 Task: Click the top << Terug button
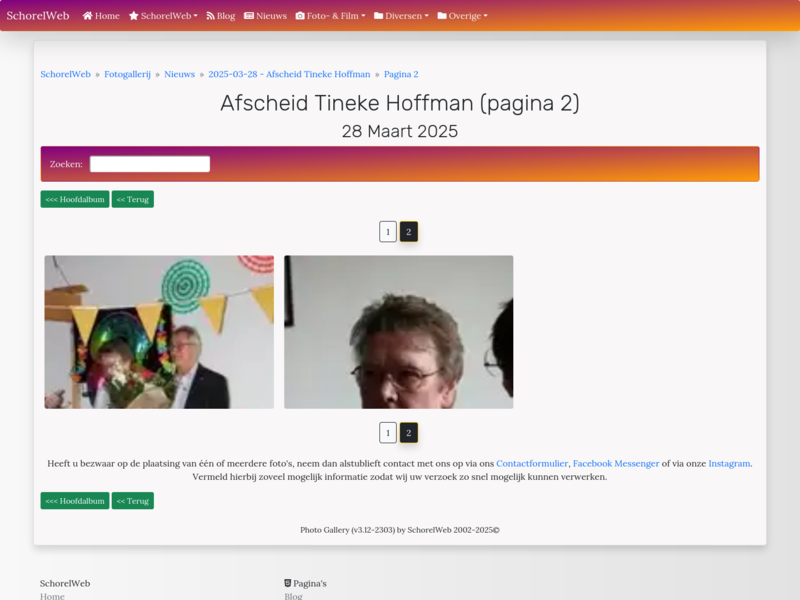[x=133, y=199]
